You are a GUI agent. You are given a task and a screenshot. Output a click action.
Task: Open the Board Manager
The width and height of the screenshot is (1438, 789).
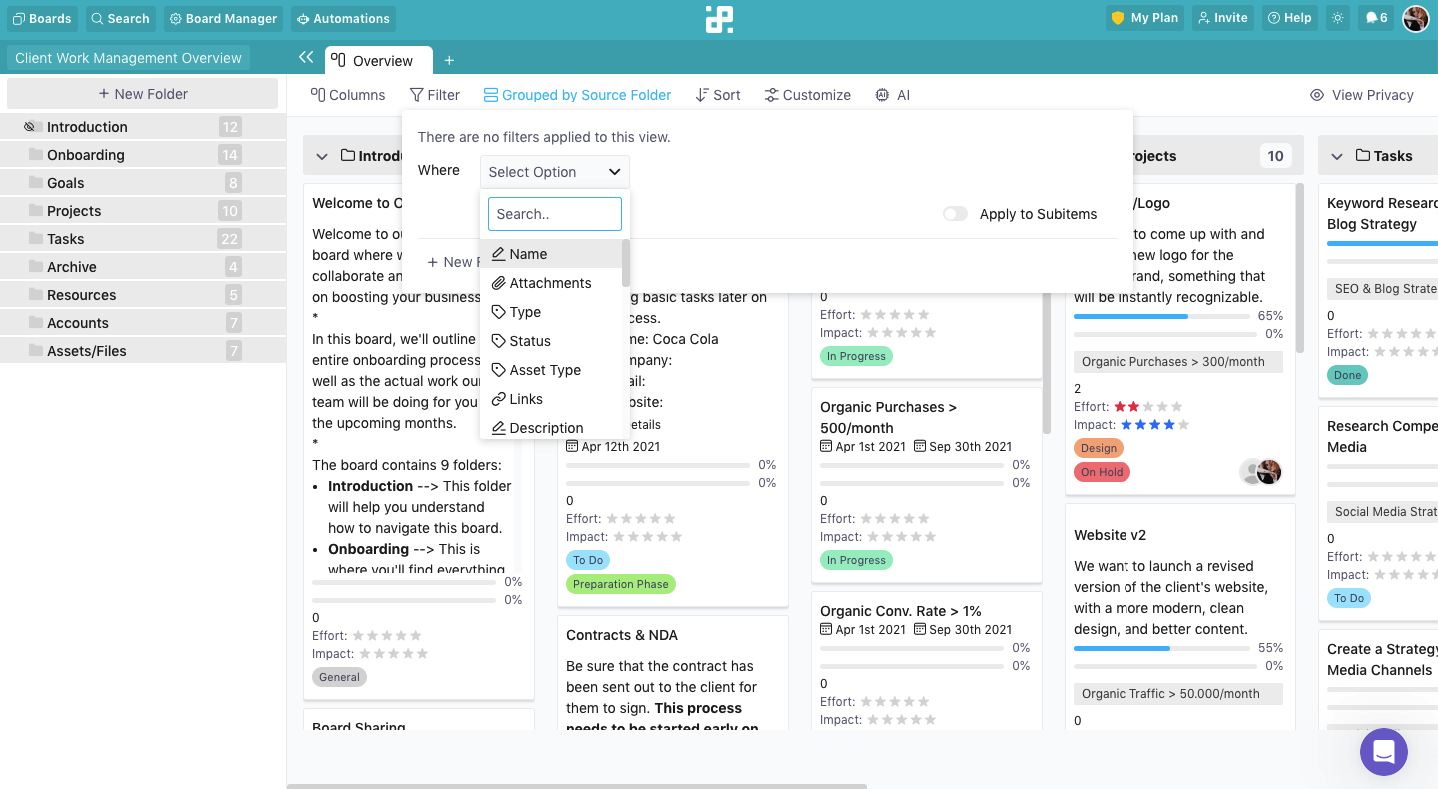224,18
